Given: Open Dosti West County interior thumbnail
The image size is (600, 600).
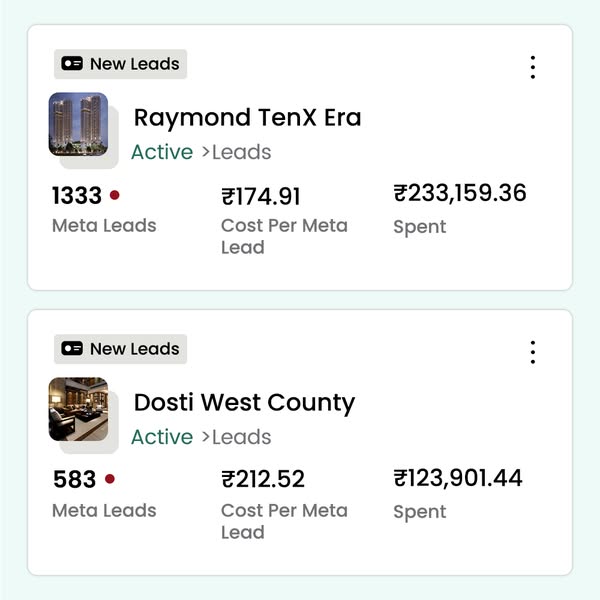Looking at the screenshot, I should tap(78, 409).
